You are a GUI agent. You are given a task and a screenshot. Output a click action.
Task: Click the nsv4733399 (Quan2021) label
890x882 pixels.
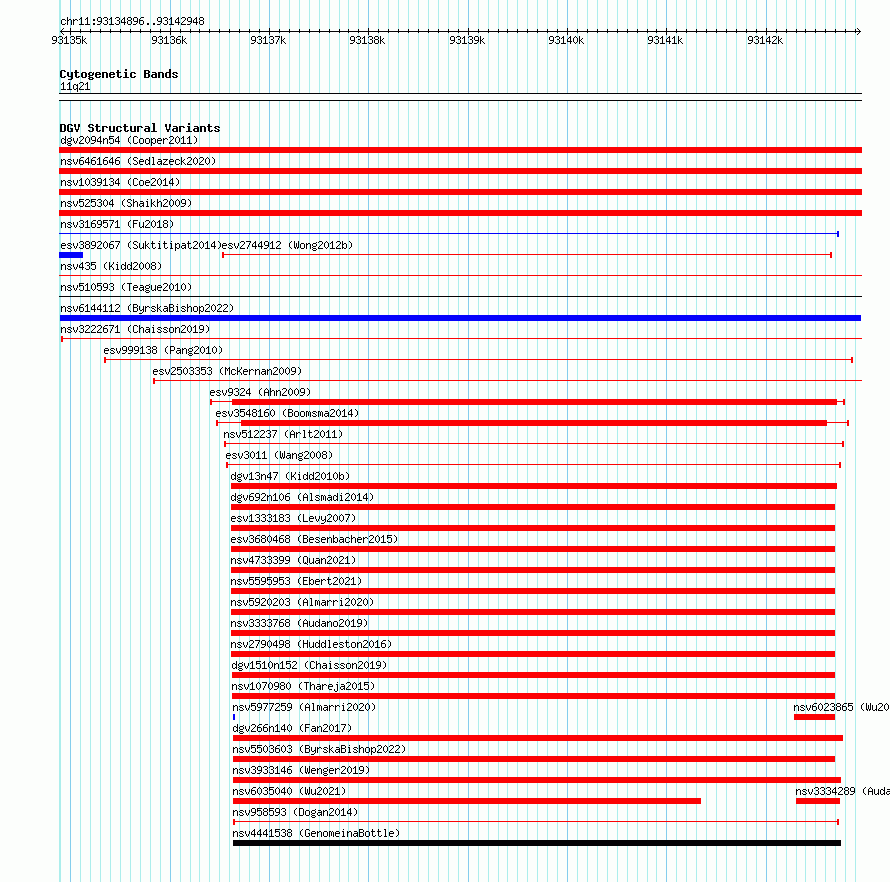tap(293, 560)
